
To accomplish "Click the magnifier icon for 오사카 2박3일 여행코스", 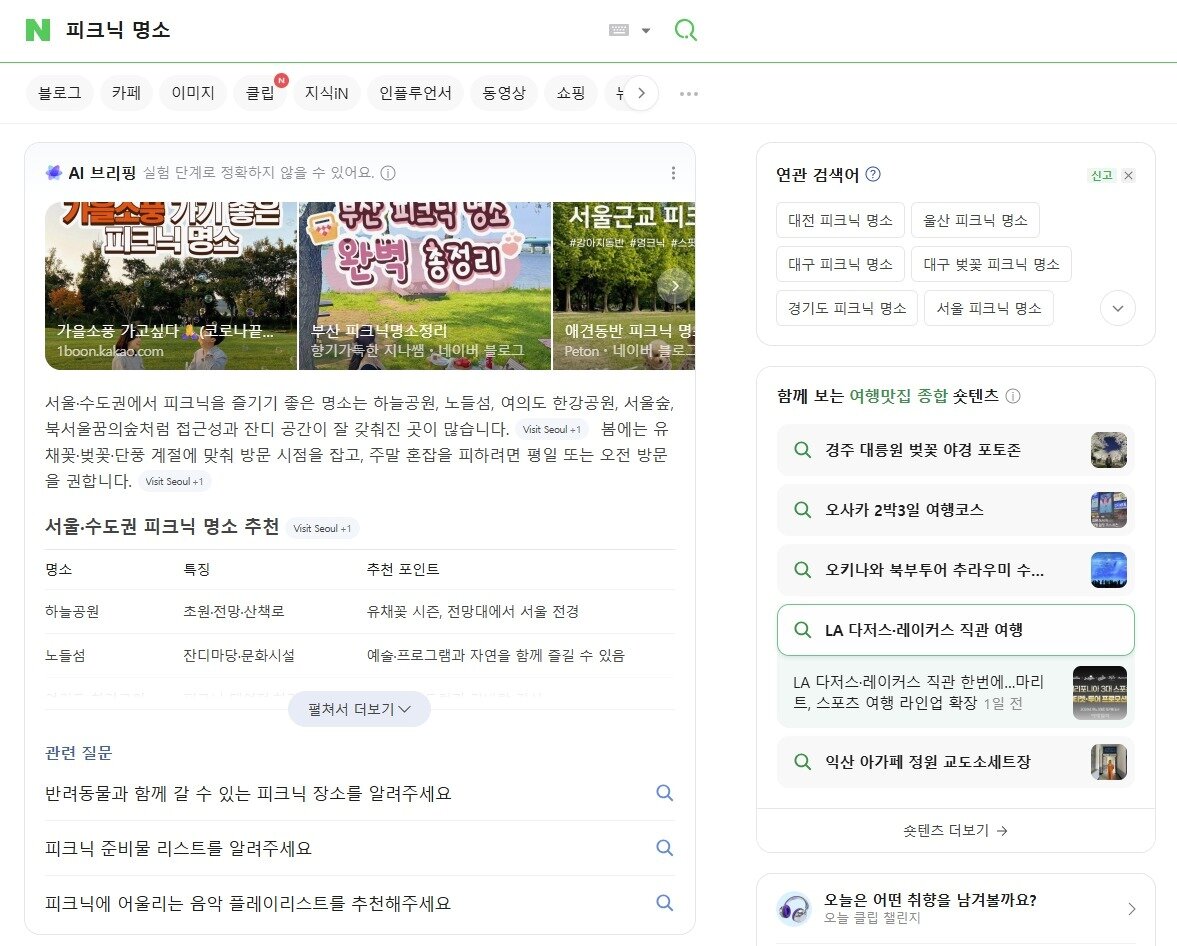I will pos(802,510).
